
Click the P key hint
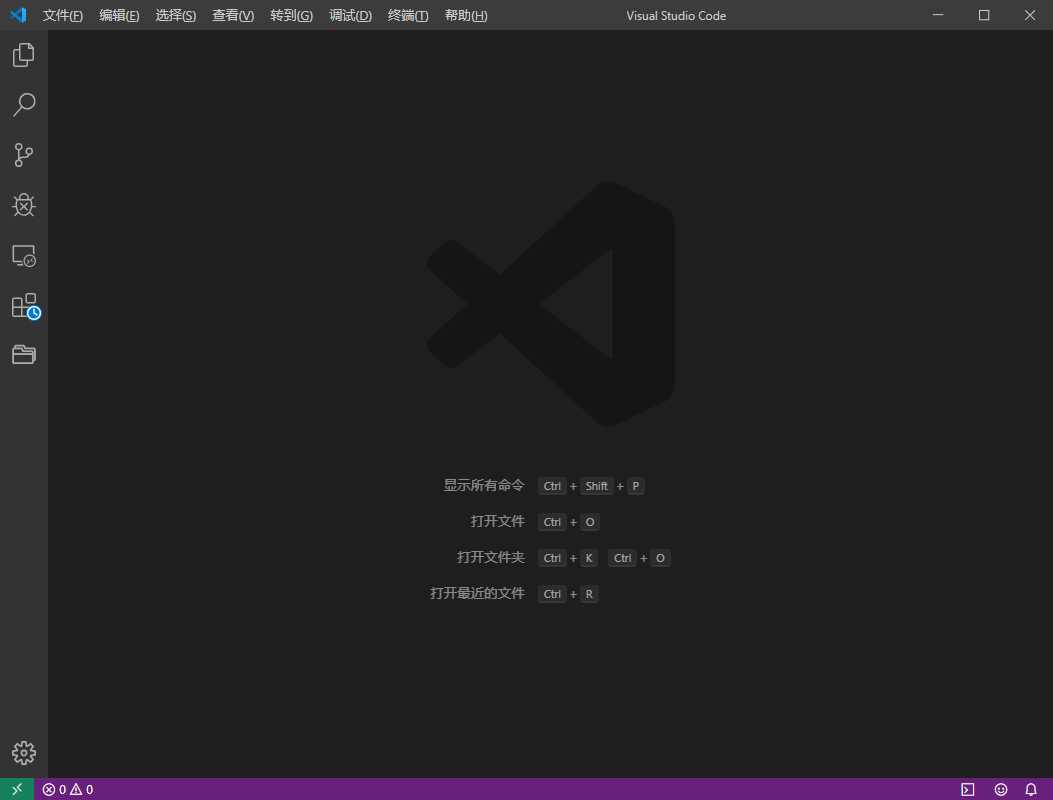coord(635,486)
